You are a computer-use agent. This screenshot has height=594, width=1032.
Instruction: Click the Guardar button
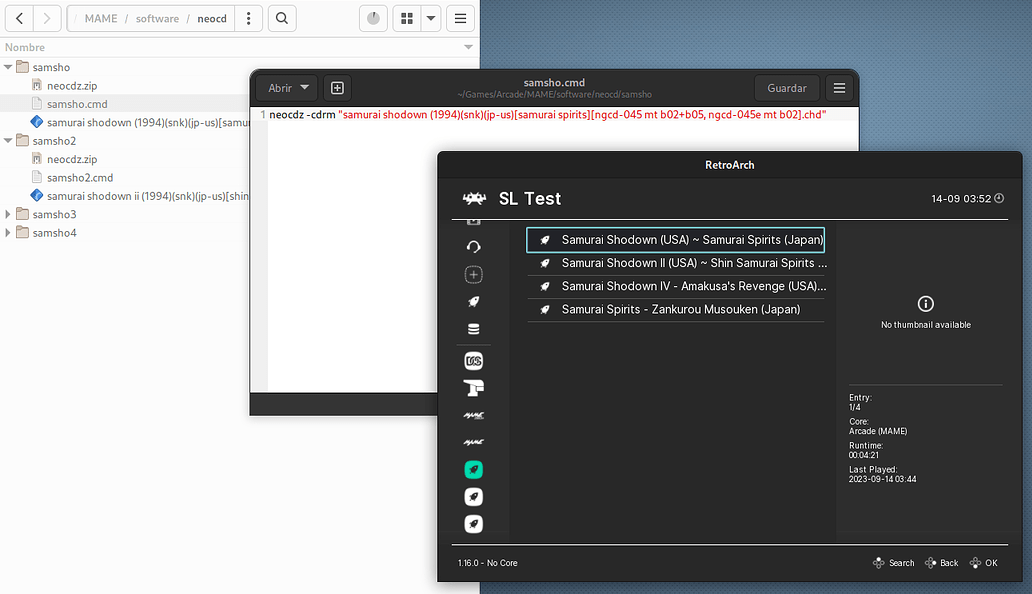pyautogui.click(x=787, y=88)
